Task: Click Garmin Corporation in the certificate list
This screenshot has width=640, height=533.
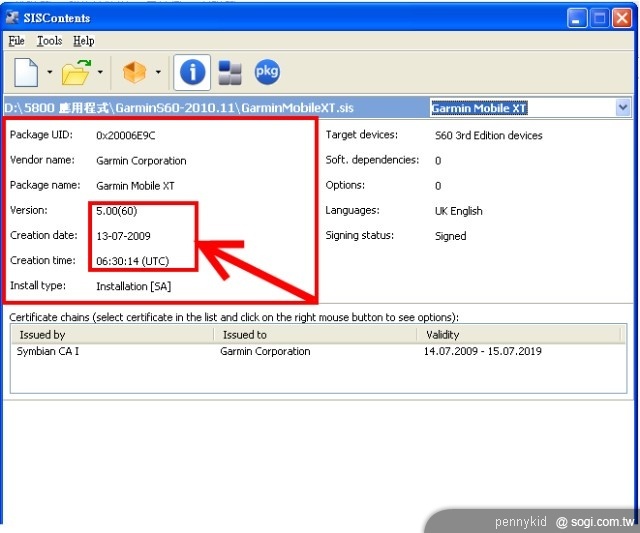Action: click(265, 351)
